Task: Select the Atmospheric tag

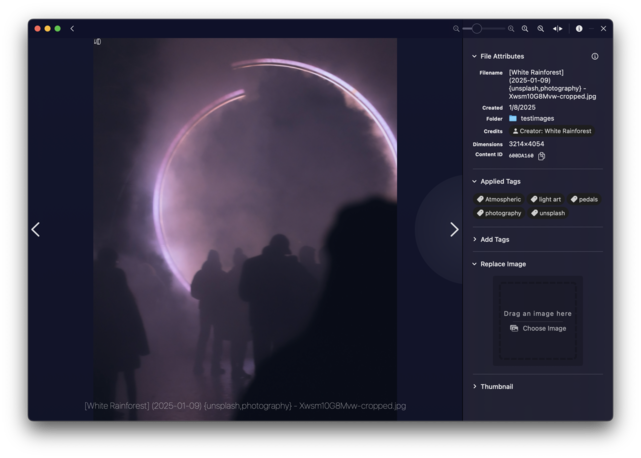Action: (499, 199)
